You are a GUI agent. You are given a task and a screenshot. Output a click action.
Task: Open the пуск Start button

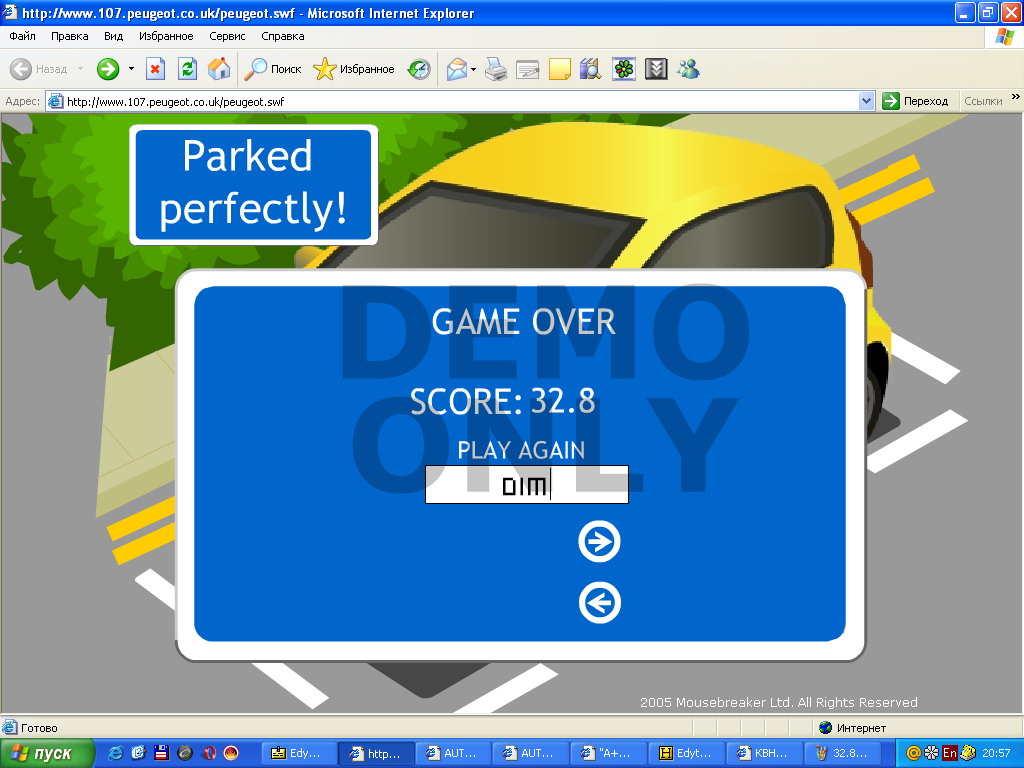(48, 753)
